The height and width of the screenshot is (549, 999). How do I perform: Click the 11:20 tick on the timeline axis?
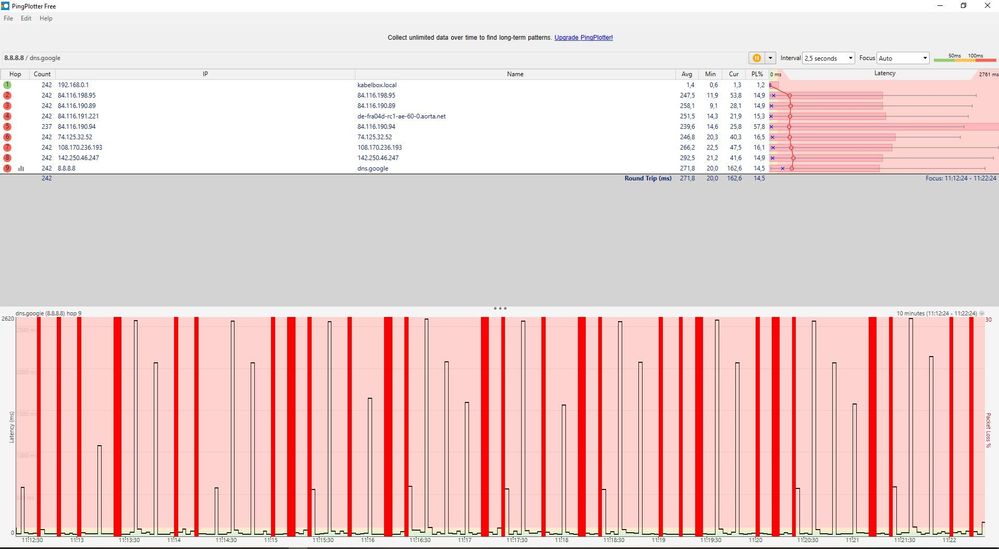tap(756, 540)
